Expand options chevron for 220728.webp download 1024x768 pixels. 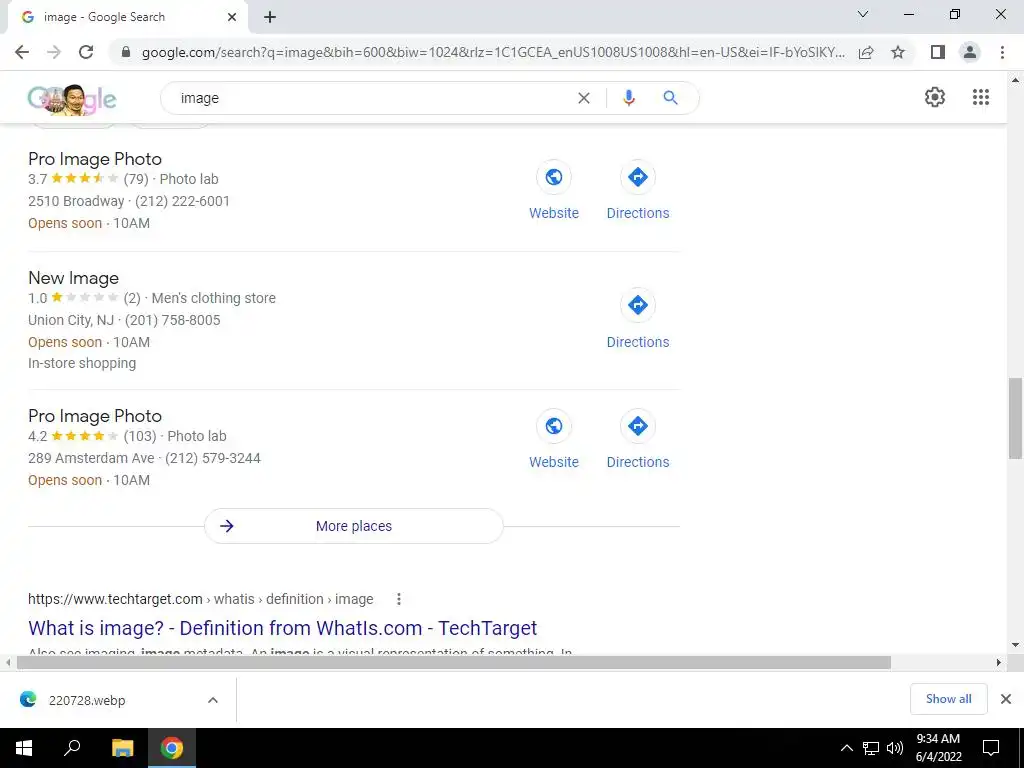(x=213, y=700)
